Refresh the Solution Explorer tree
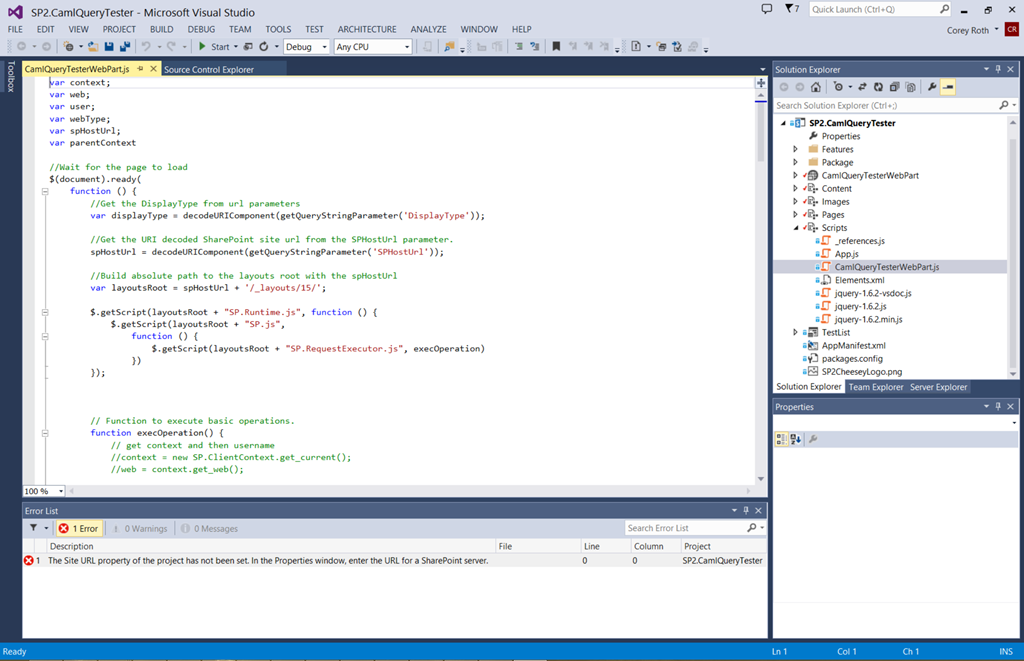The image size is (1024, 661). [x=878, y=87]
